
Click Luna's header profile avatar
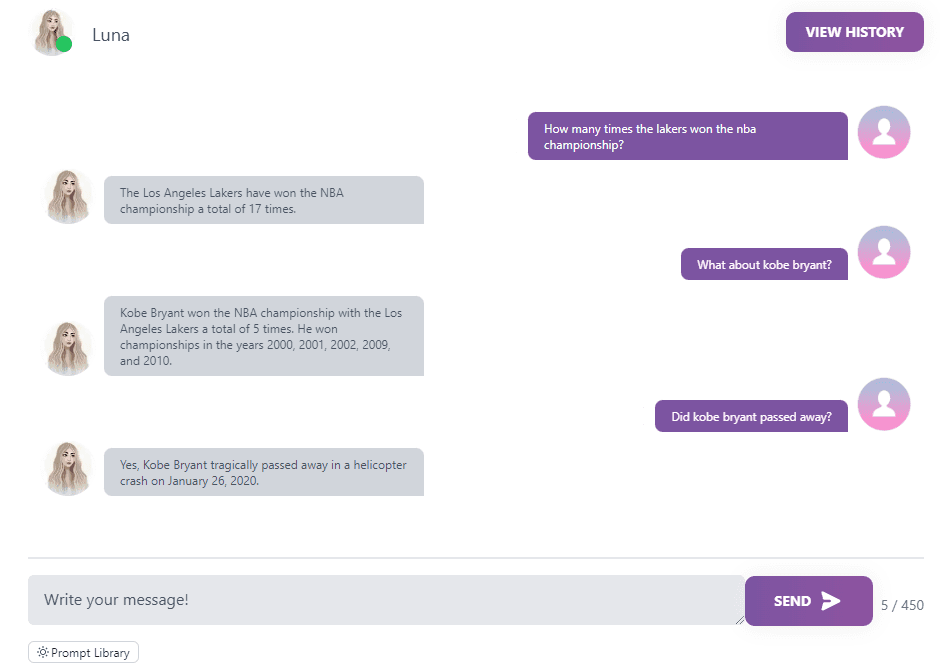pyautogui.click(x=52, y=32)
